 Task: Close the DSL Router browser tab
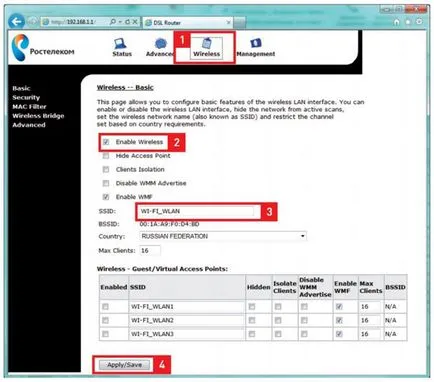tap(228, 22)
